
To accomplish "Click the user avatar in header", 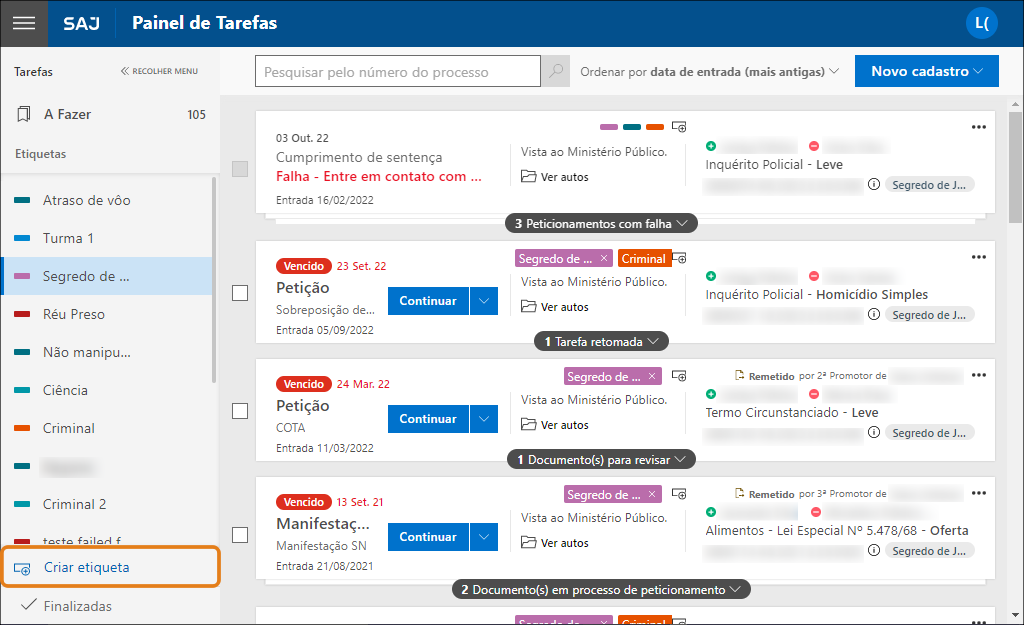I will click(980, 23).
